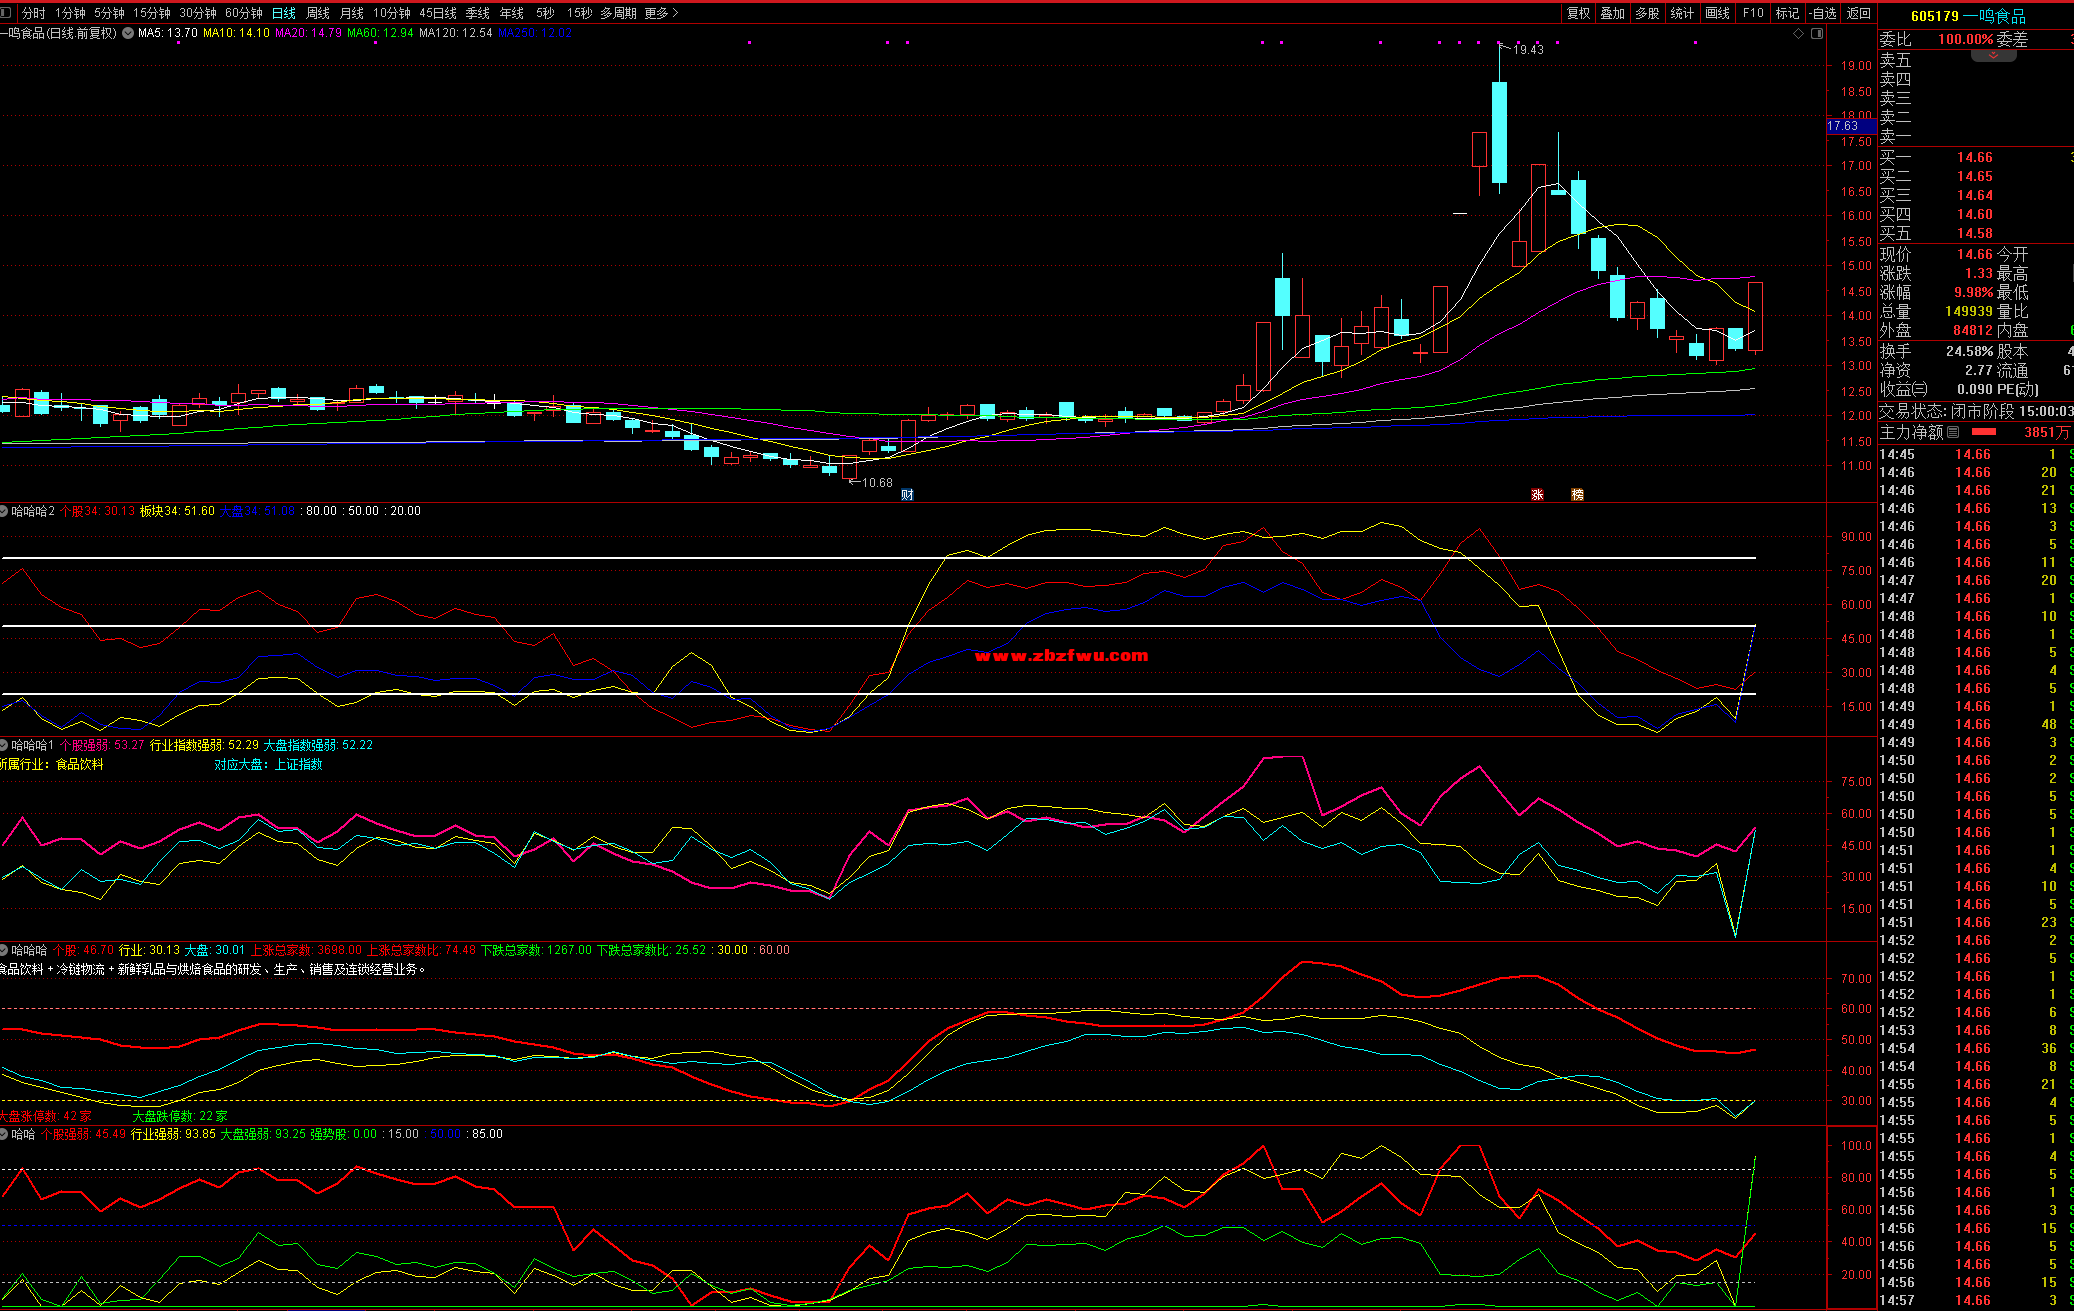Open 哈哈哈 indicator settings icon
Image resolution: width=2074 pixels, height=1311 pixels.
[x=4, y=950]
